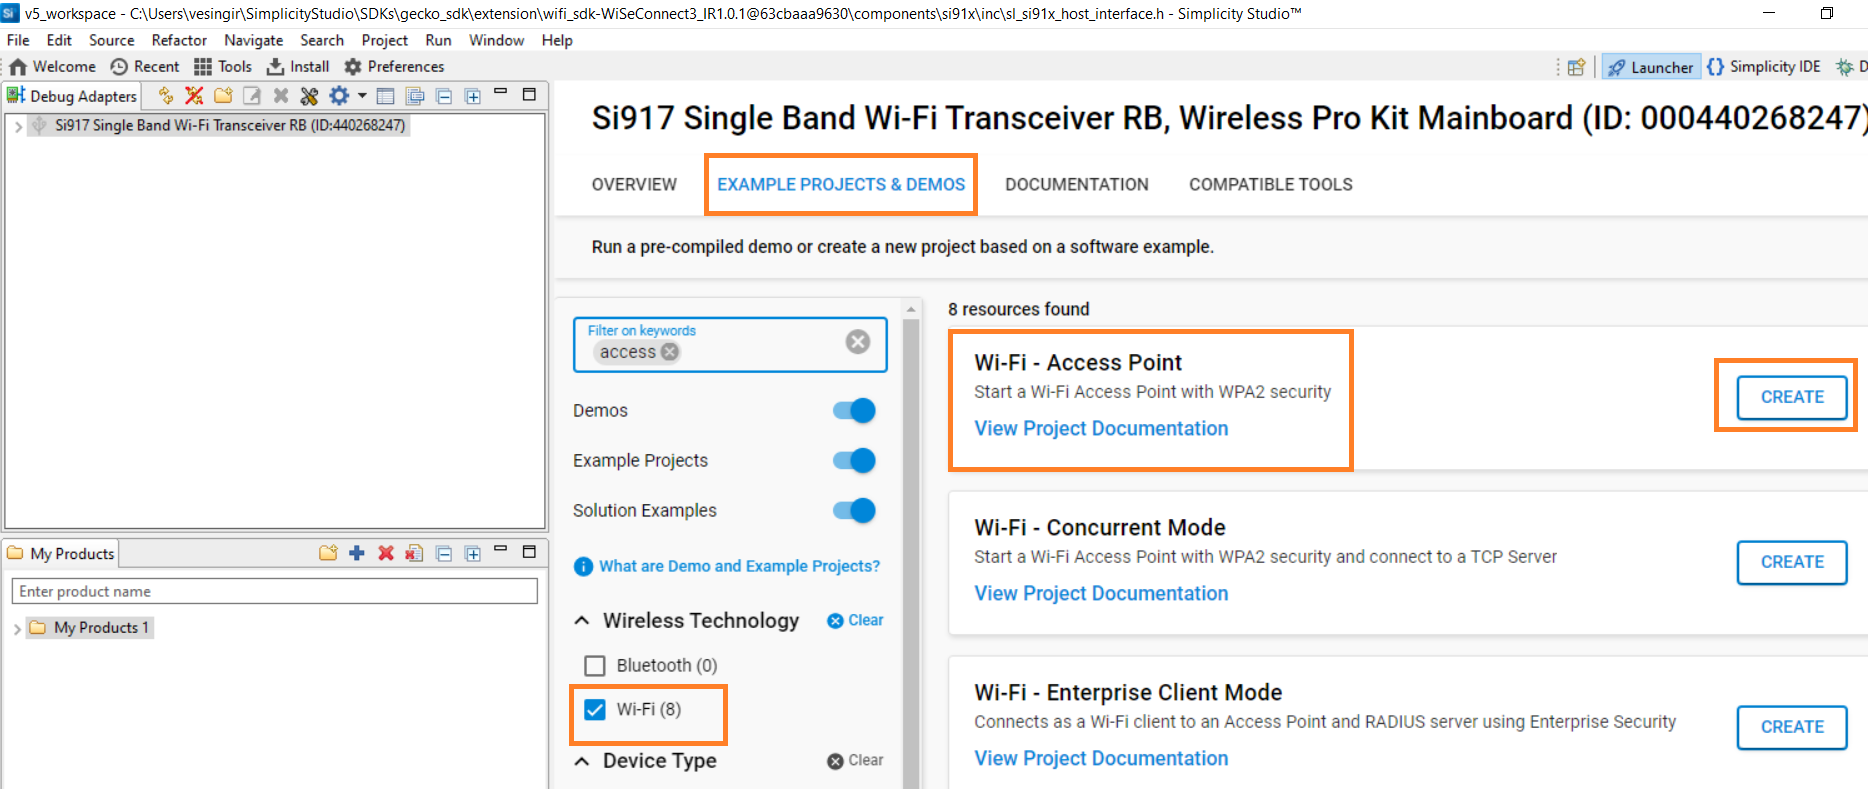Toggle the Demos switch off
Viewport: 1868px width, 789px height.
point(854,411)
